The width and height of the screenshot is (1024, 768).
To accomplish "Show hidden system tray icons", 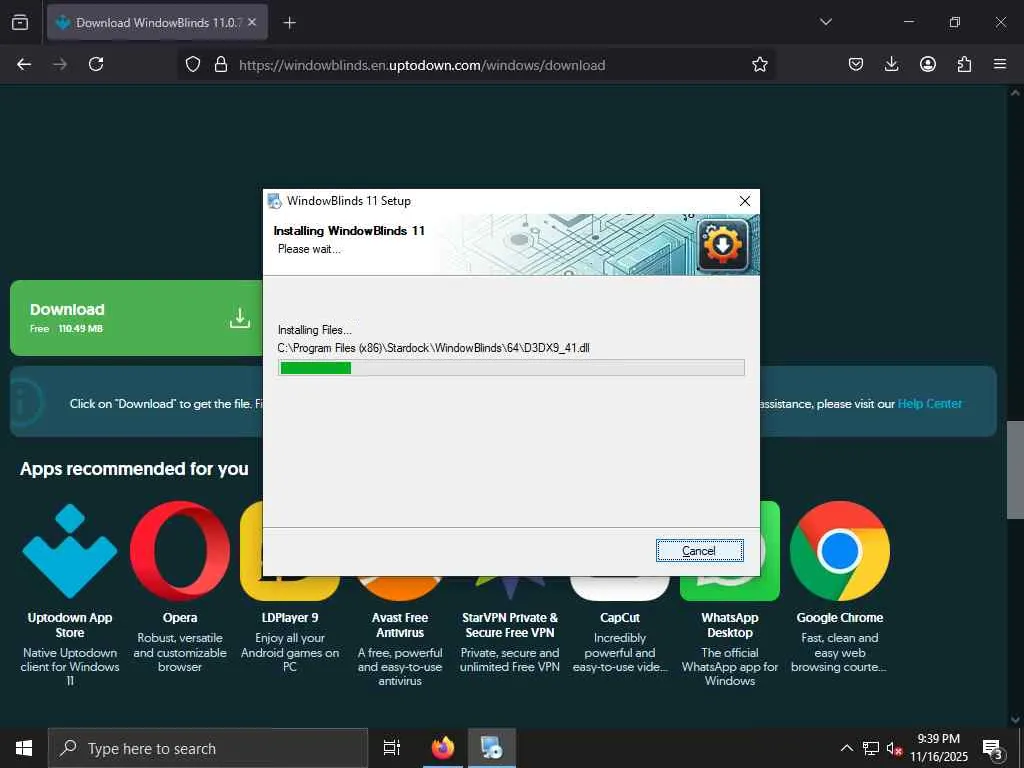I will pyautogui.click(x=846, y=748).
